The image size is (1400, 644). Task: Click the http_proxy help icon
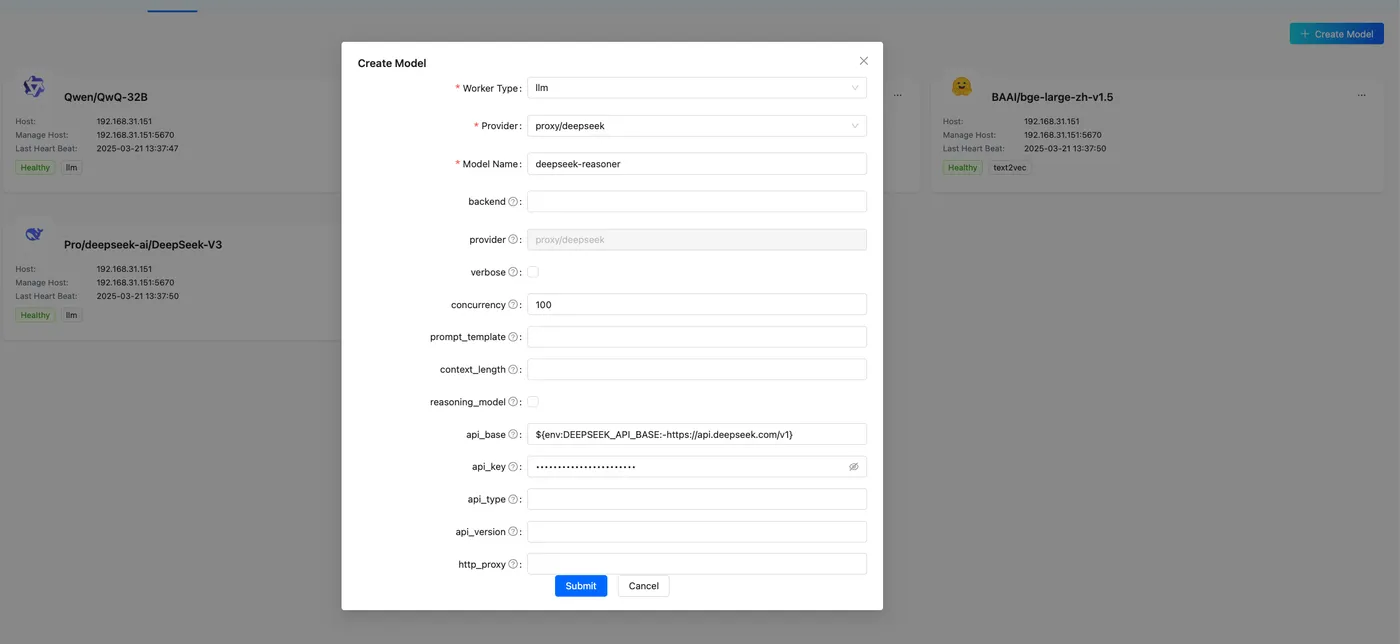pos(513,565)
